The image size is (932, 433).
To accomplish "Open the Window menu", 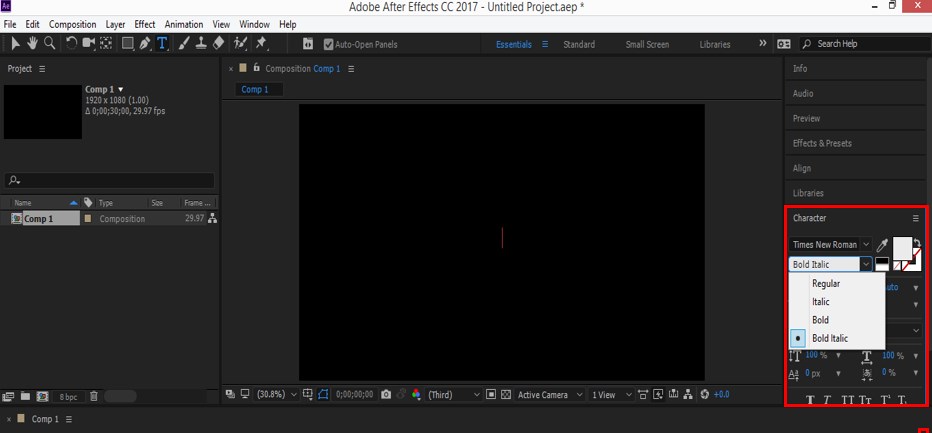I will pyautogui.click(x=254, y=24).
